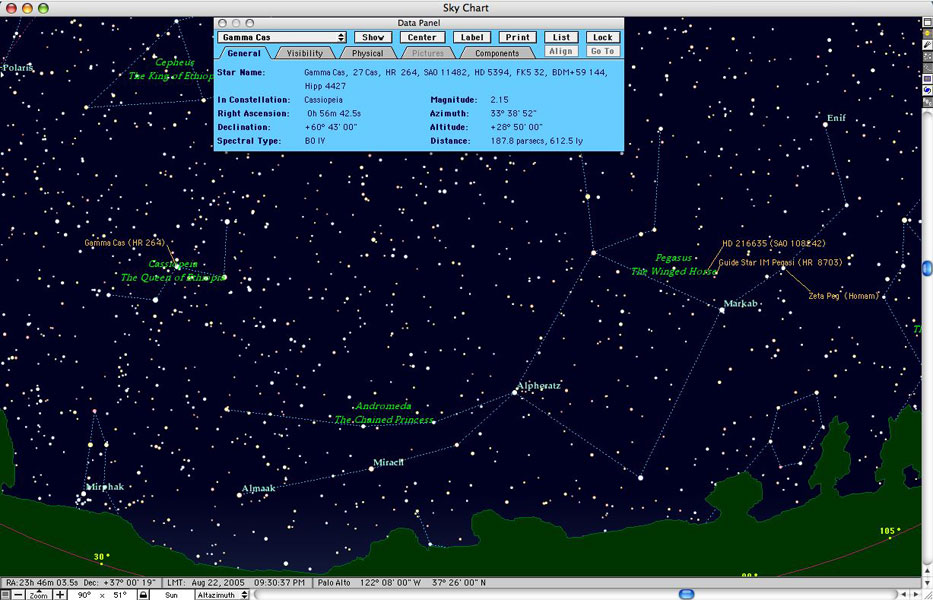The height and width of the screenshot is (600, 933).
Task: Open the Zoom popup menu
Action: (39, 595)
